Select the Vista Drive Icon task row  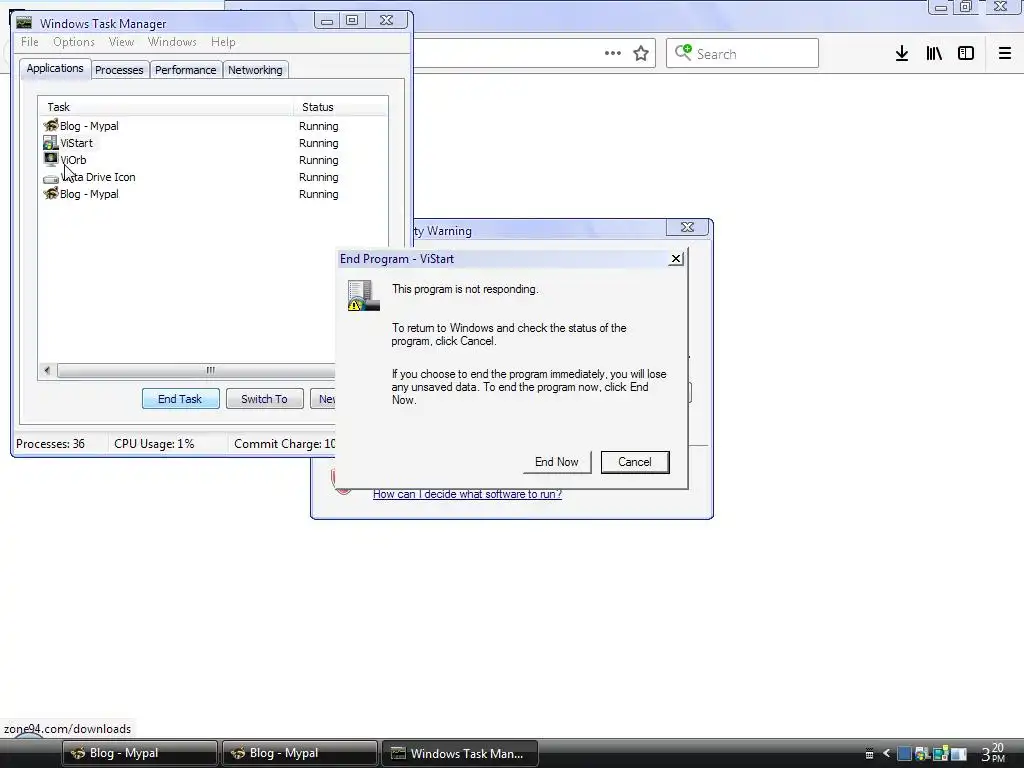click(x=213, y=177)
